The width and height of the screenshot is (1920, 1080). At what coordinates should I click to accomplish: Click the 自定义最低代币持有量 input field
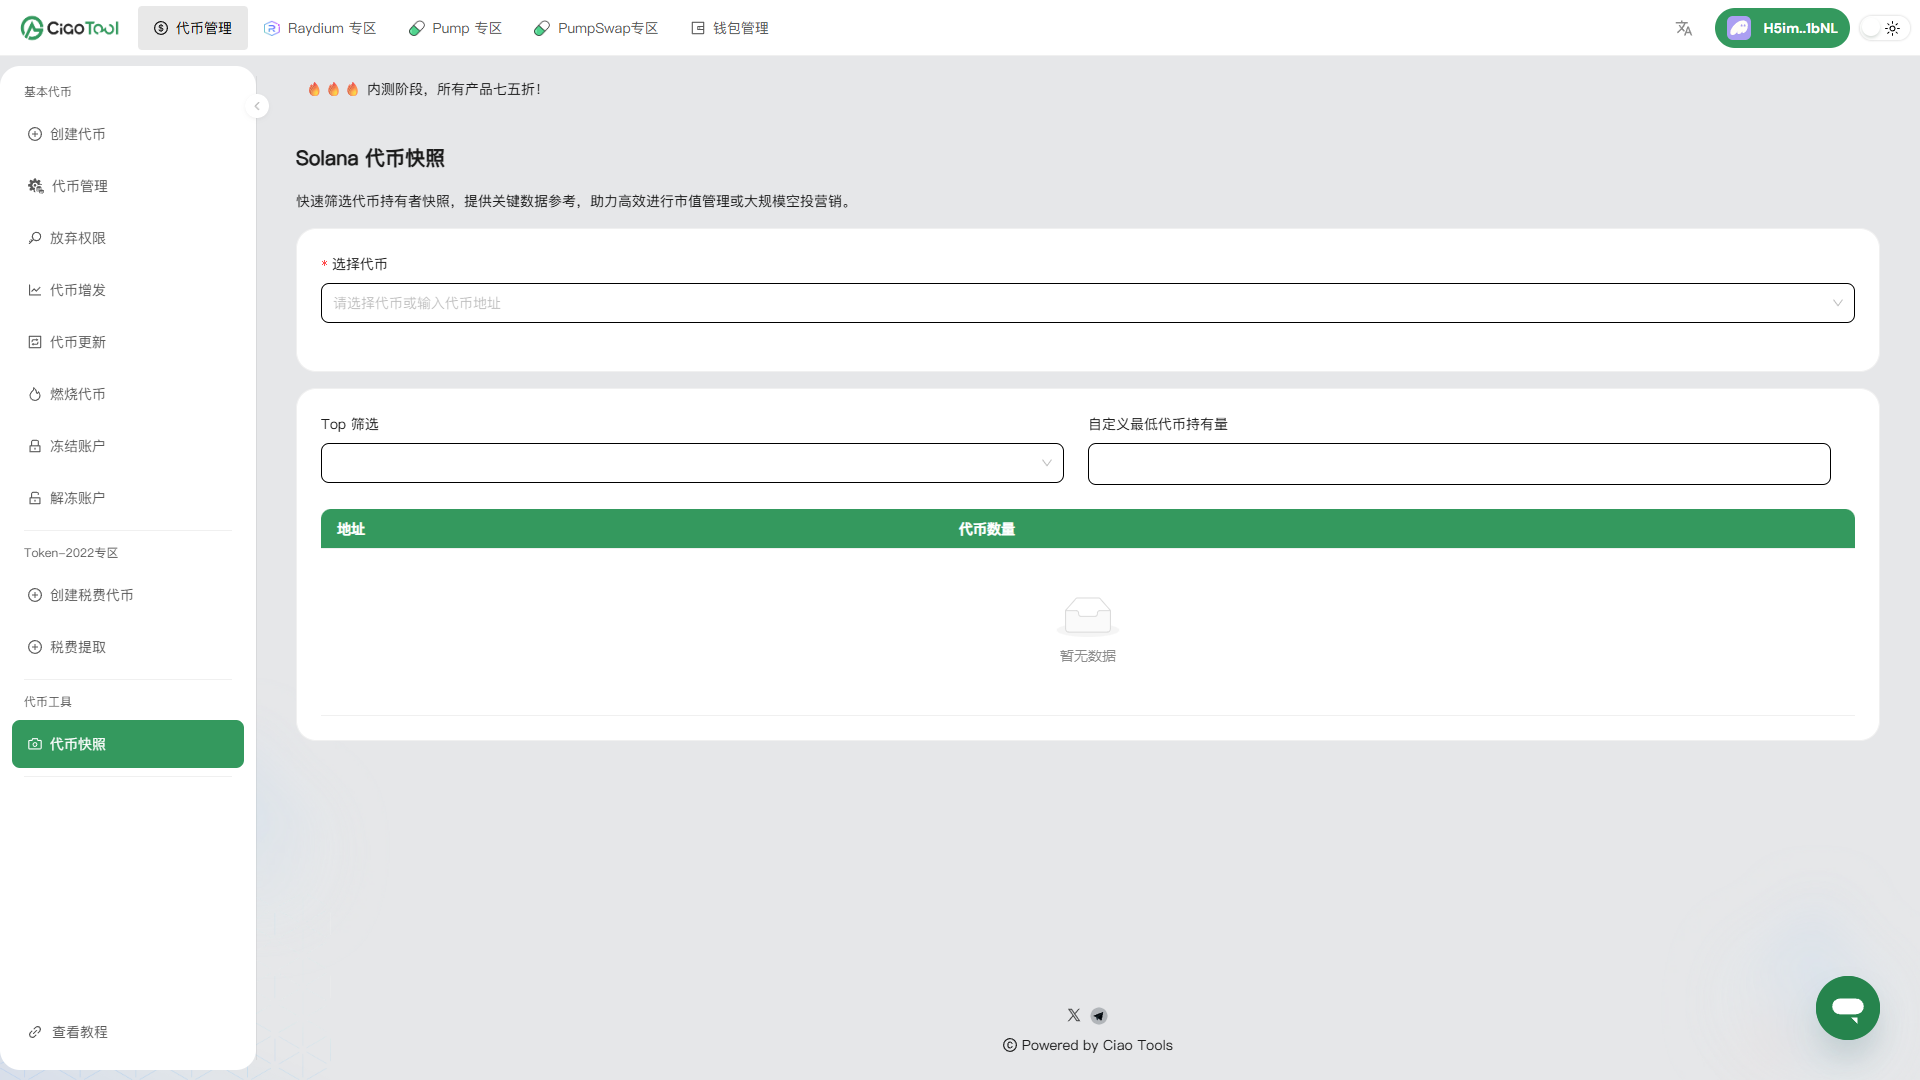[x=1458, y=464]
